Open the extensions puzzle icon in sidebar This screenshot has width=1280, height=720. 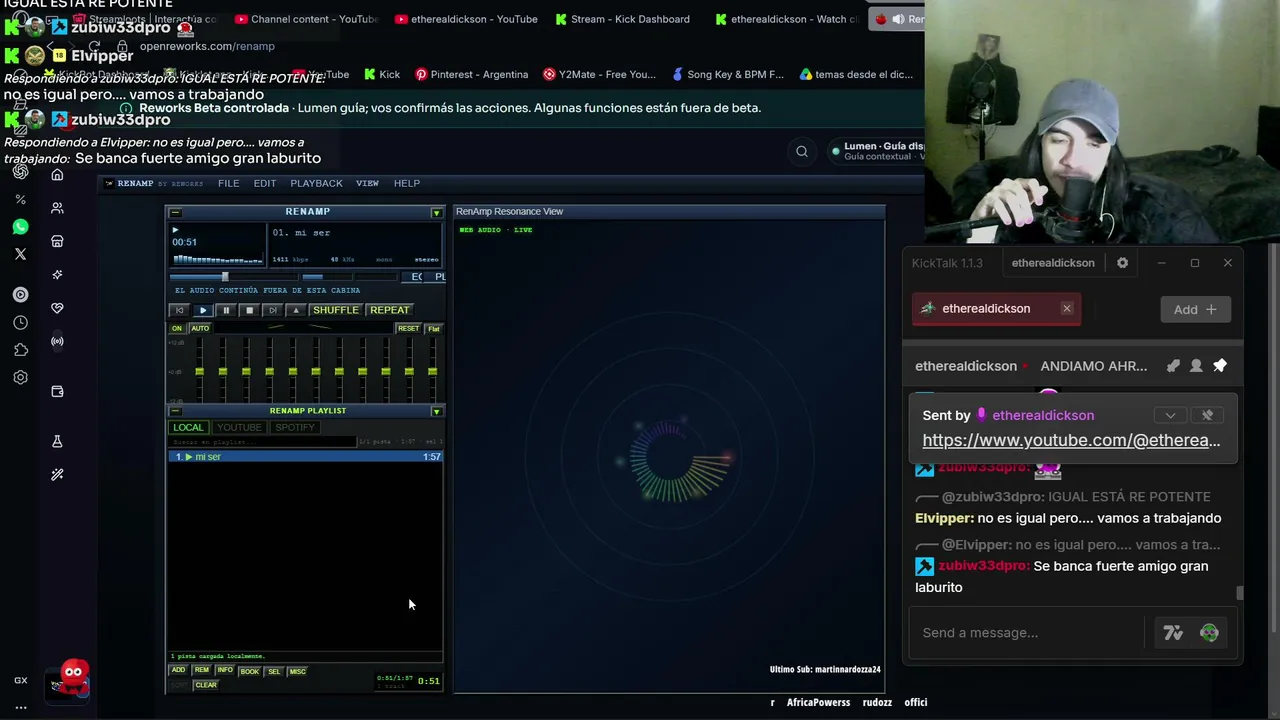(20, 350)
